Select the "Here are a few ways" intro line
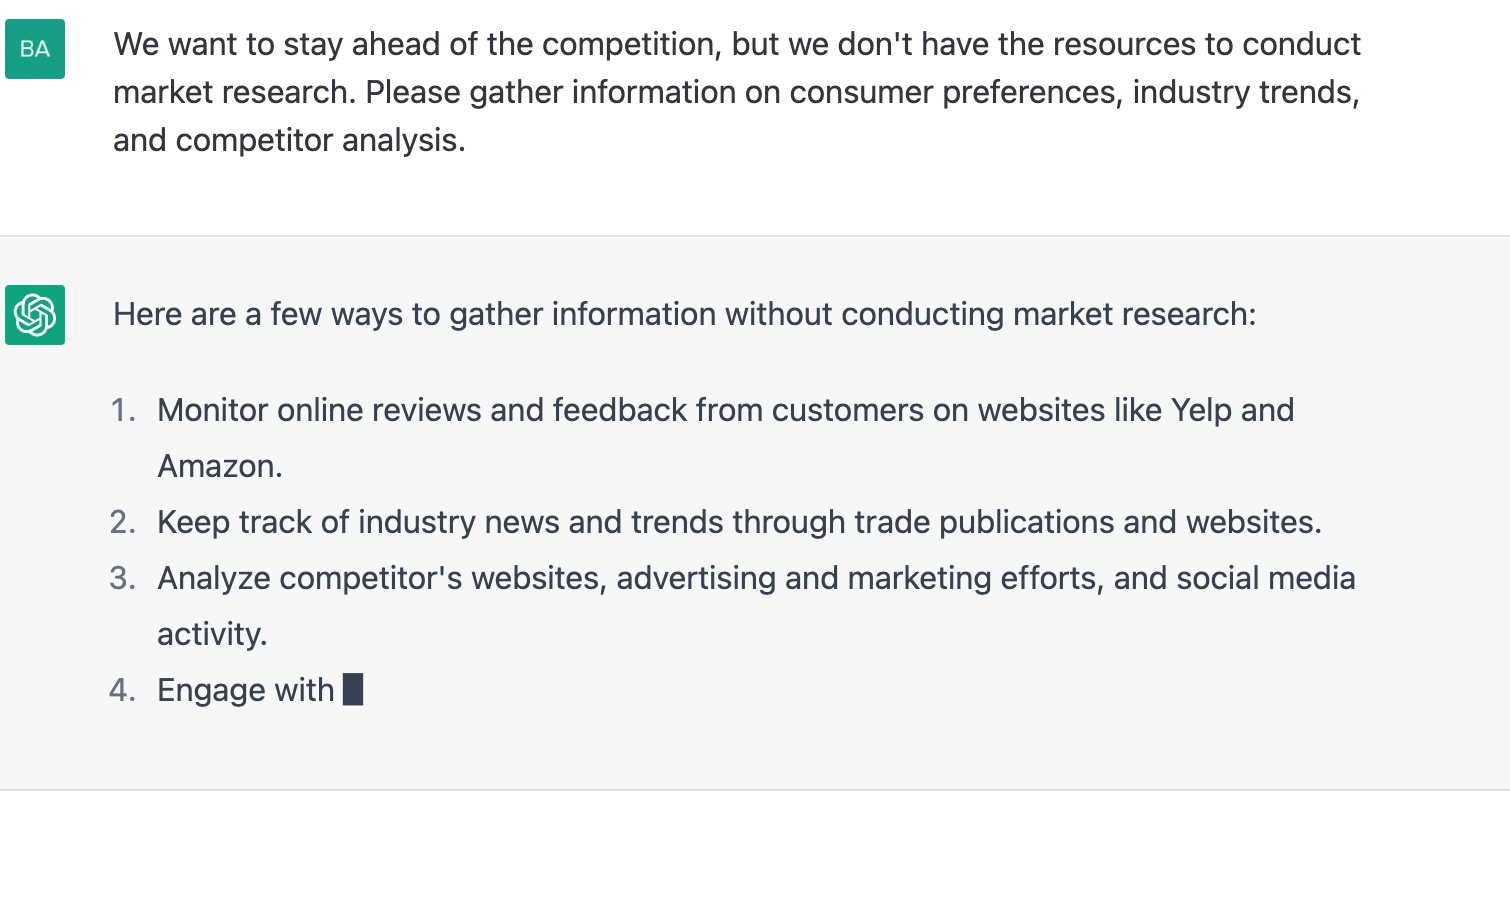This screenshot has width=1510, height=897. [684, 314]
